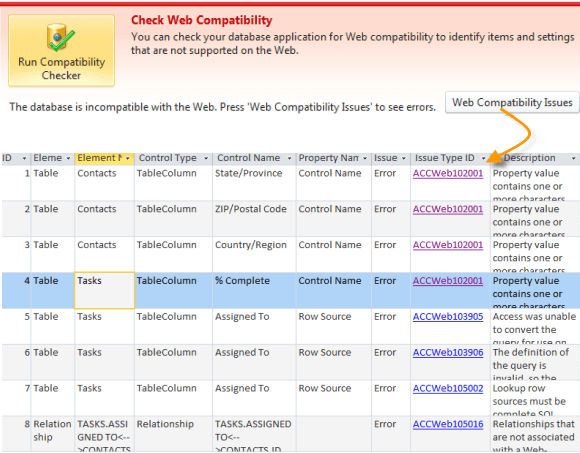Open Control Name column dropdown arrow
This screenshot has height=453, width=580.
[290, 158]
